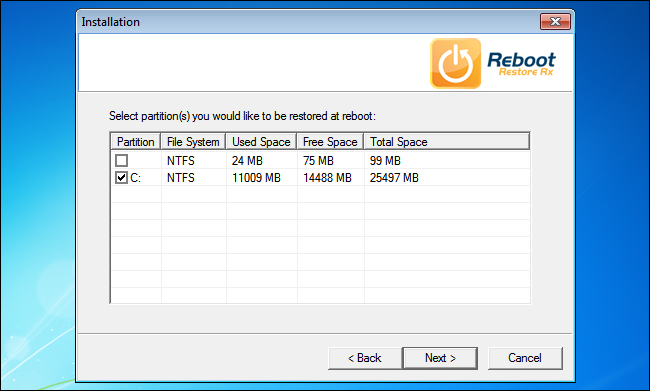
Task: Sort by the Used Space column header
Action: click(x=261, y=142)
